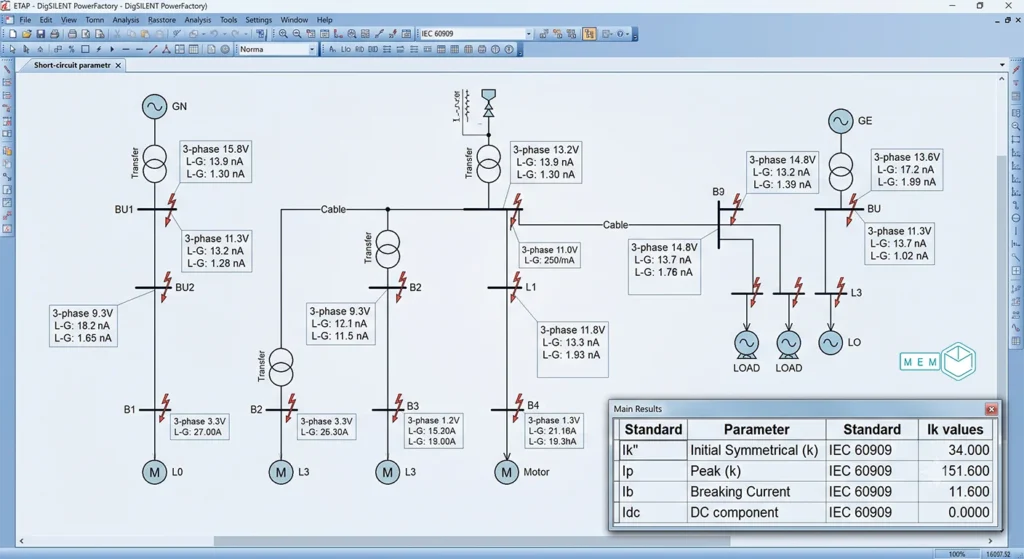Image resolution: width=1024 pixels, height=559 pixels.
Task: Click the vertical scroll up arrow
Action: [x=1002, y=79]
